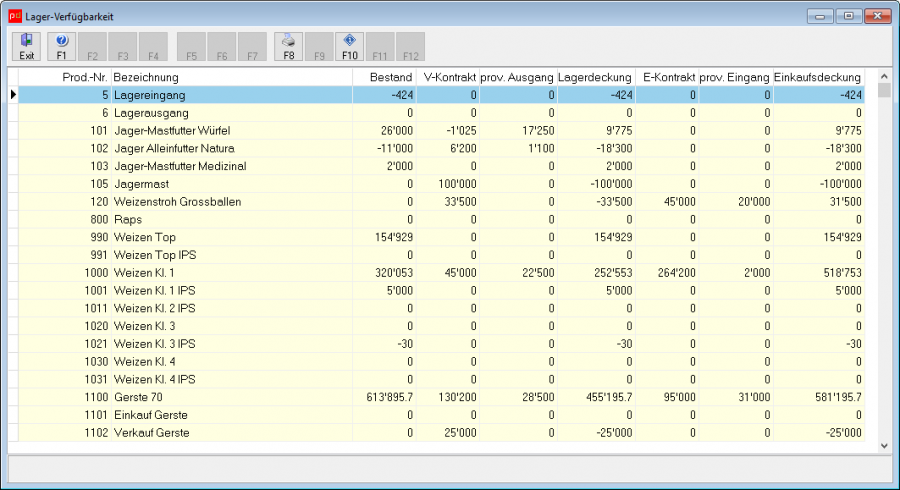Select the Raps row
The image size is (900, 490).
coord(441,219)
